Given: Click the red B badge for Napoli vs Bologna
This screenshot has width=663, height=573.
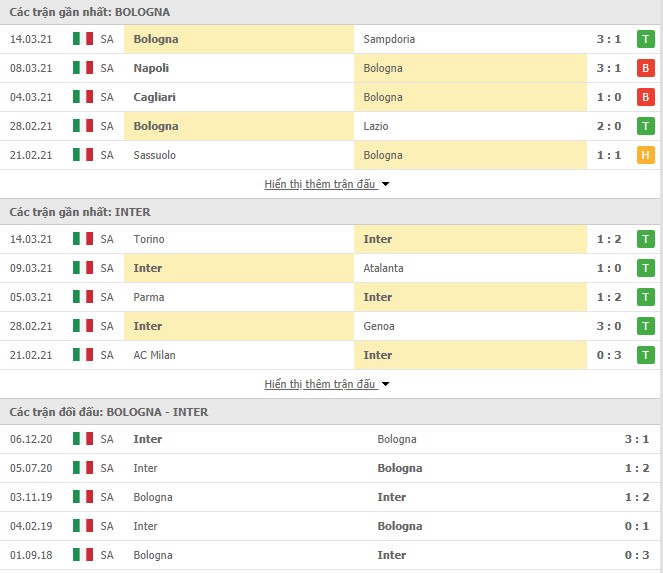Looking at the screenshot, I should click(645, 68).
